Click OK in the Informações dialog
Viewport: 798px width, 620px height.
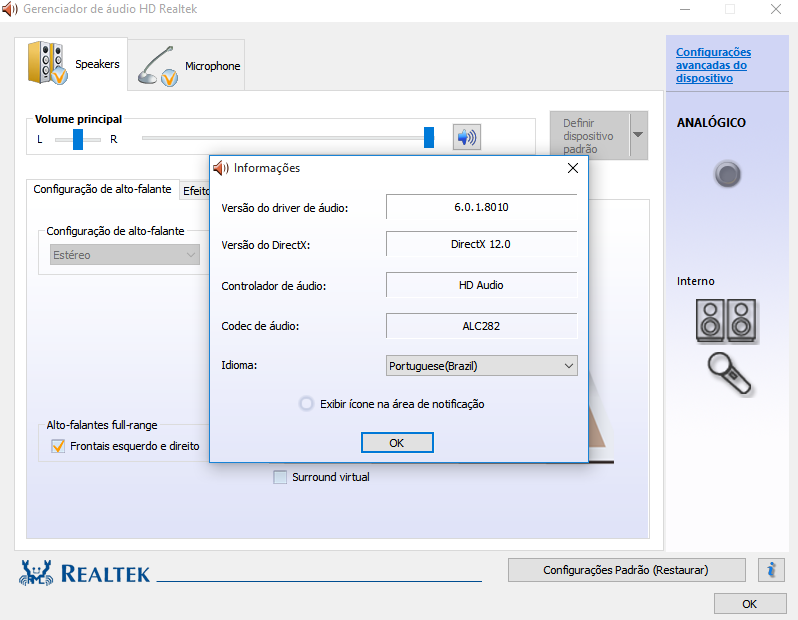397,443
